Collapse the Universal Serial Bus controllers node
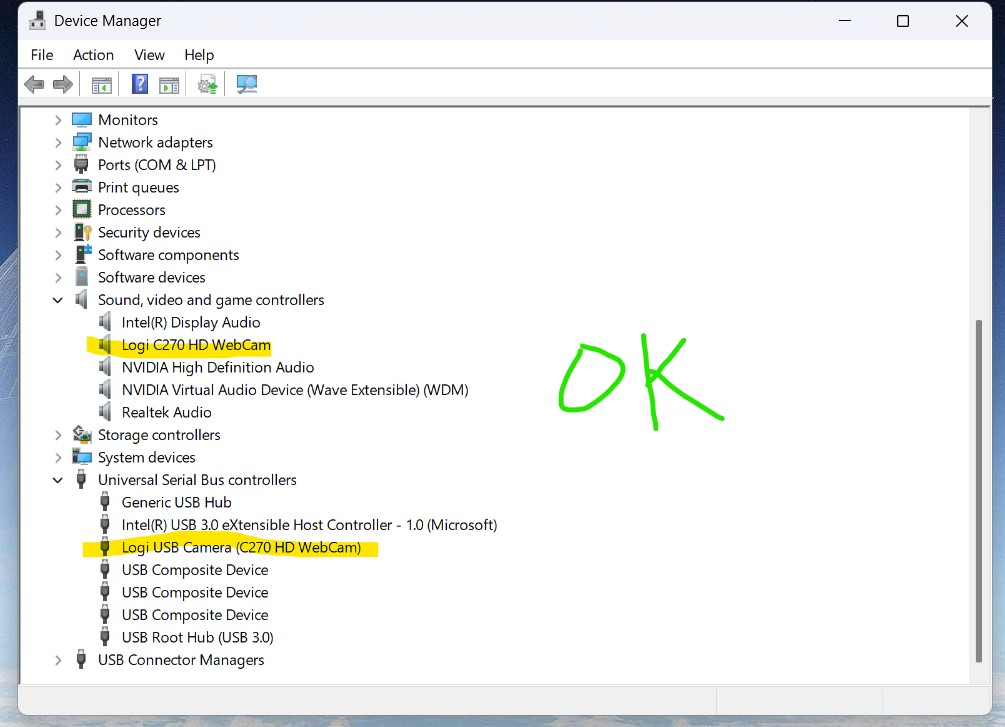1005x727 pixels. click(x=58, y=480)
